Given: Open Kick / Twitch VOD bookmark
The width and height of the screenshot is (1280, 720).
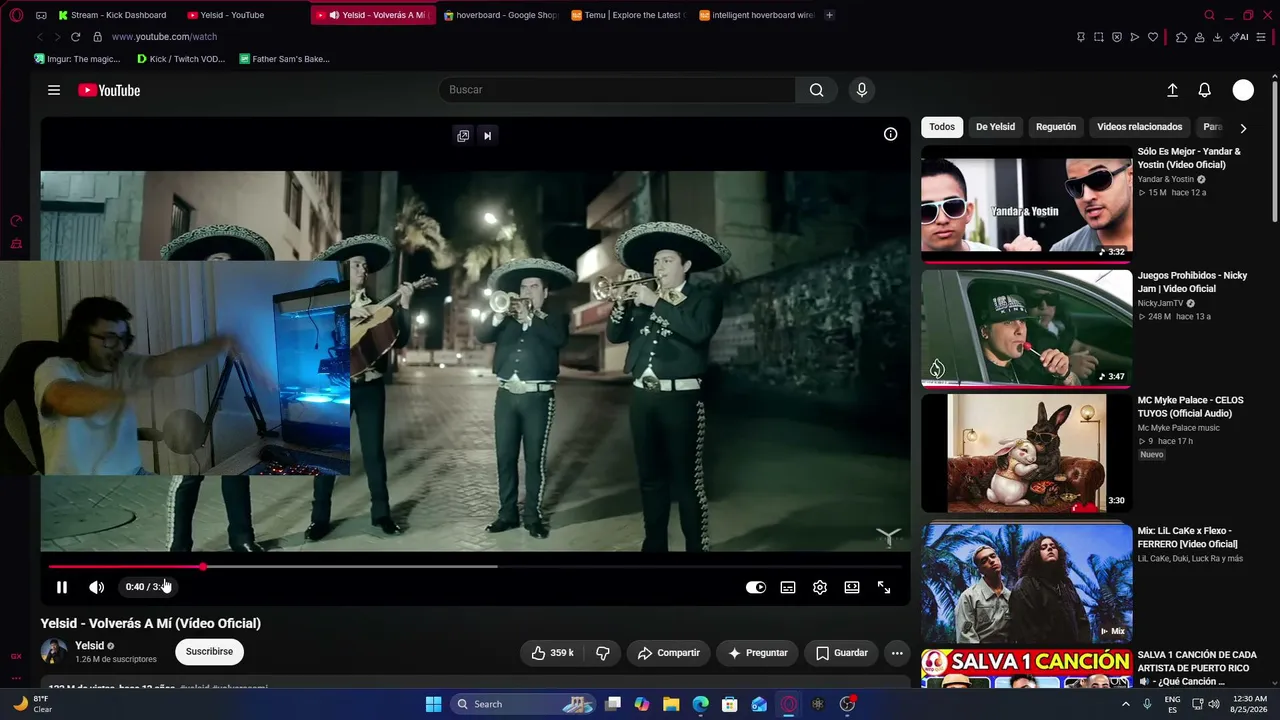Looking at the screenshot, I should [181, 59].
